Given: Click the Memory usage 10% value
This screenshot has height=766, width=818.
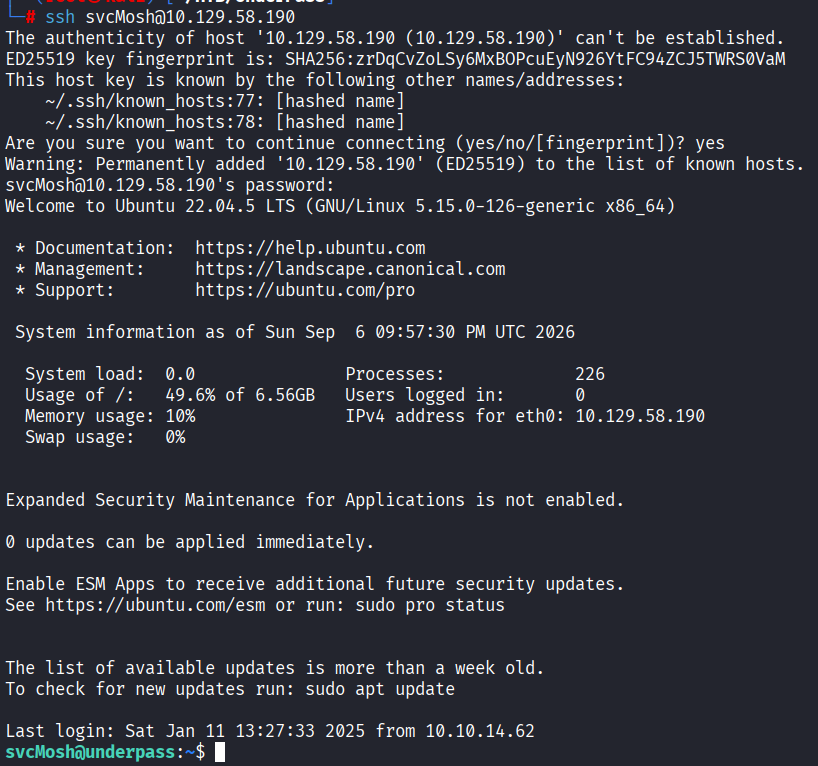Looking at the screenshot, I should coord(181,416).
